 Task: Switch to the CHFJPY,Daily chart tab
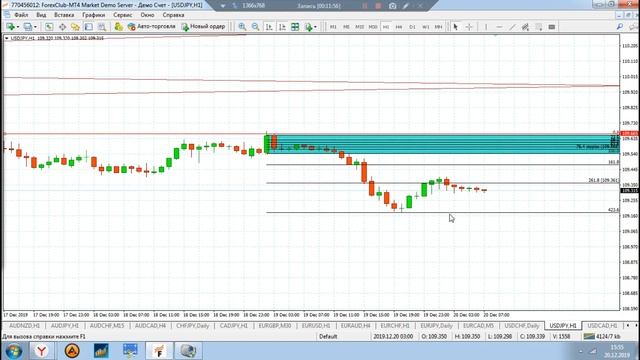tap(192, 326)
